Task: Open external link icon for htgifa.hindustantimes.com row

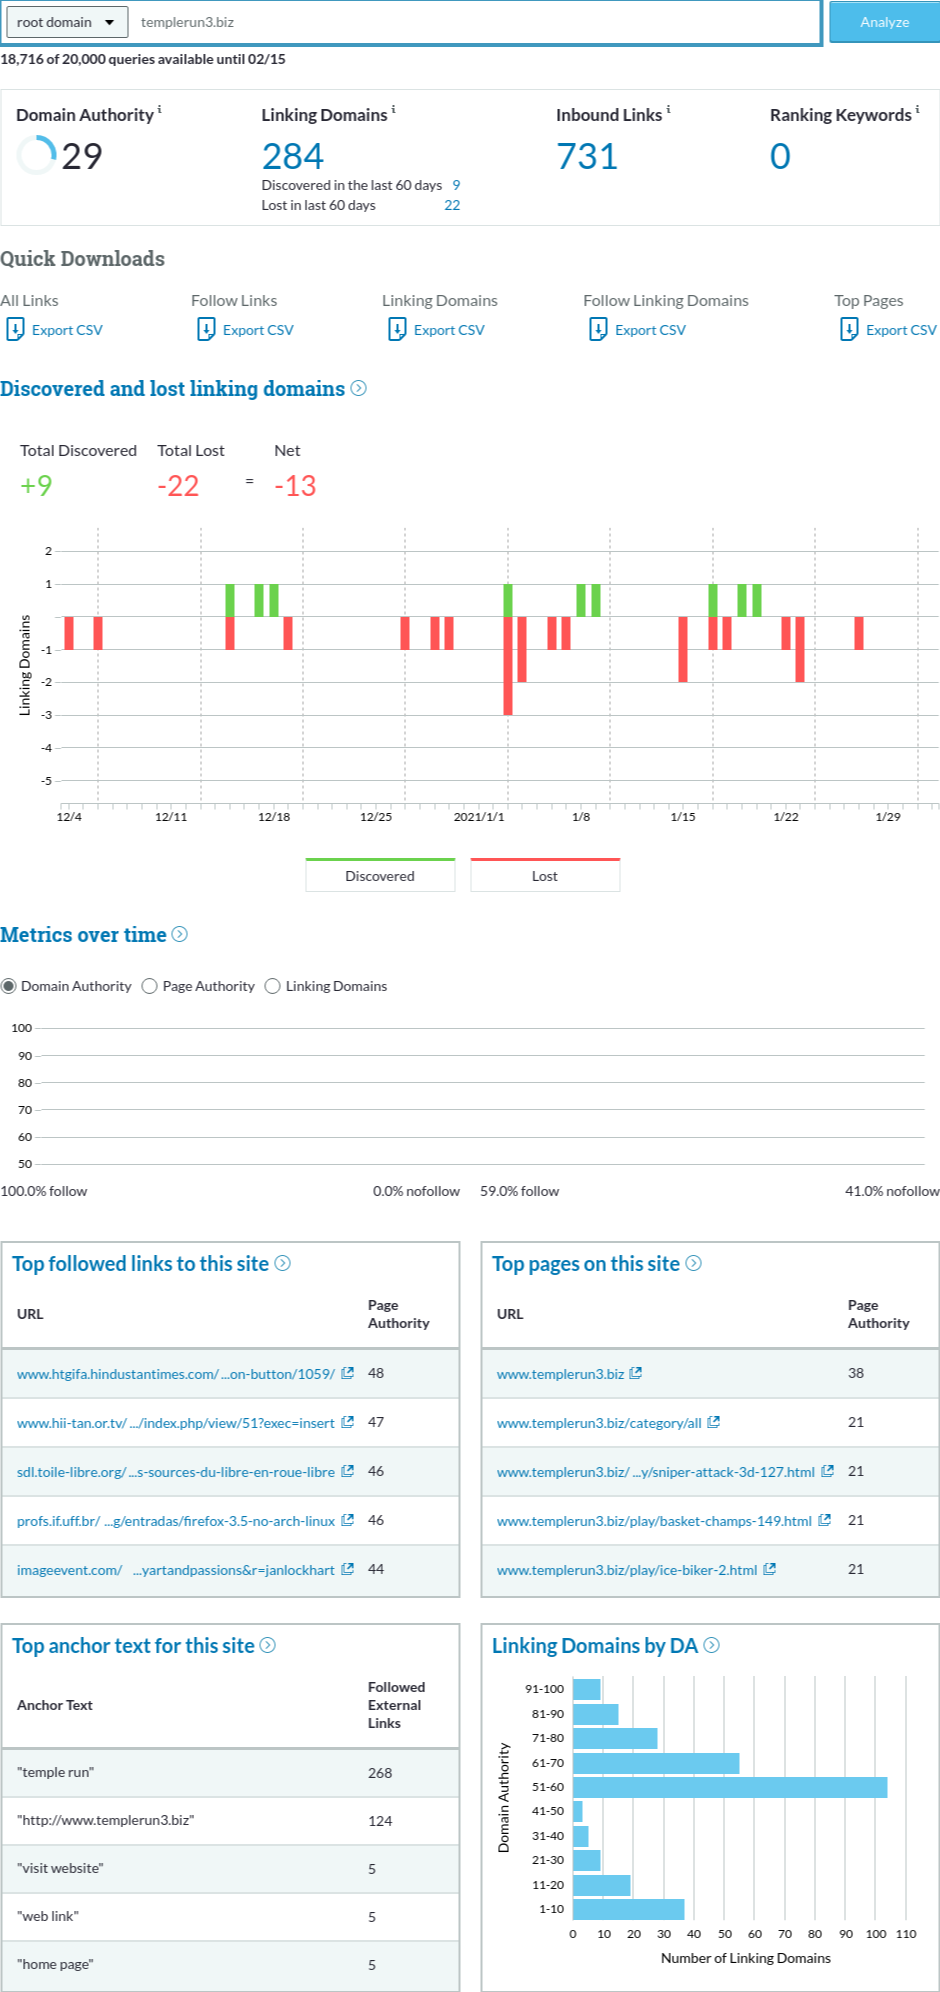Action: [x=348, y=1373]
